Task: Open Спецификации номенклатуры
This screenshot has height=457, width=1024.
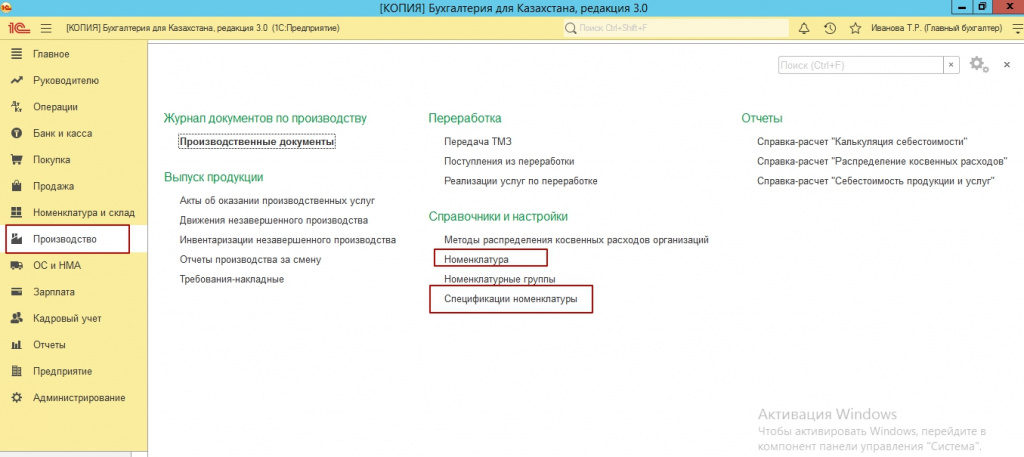Action: [x=511, y=300]
